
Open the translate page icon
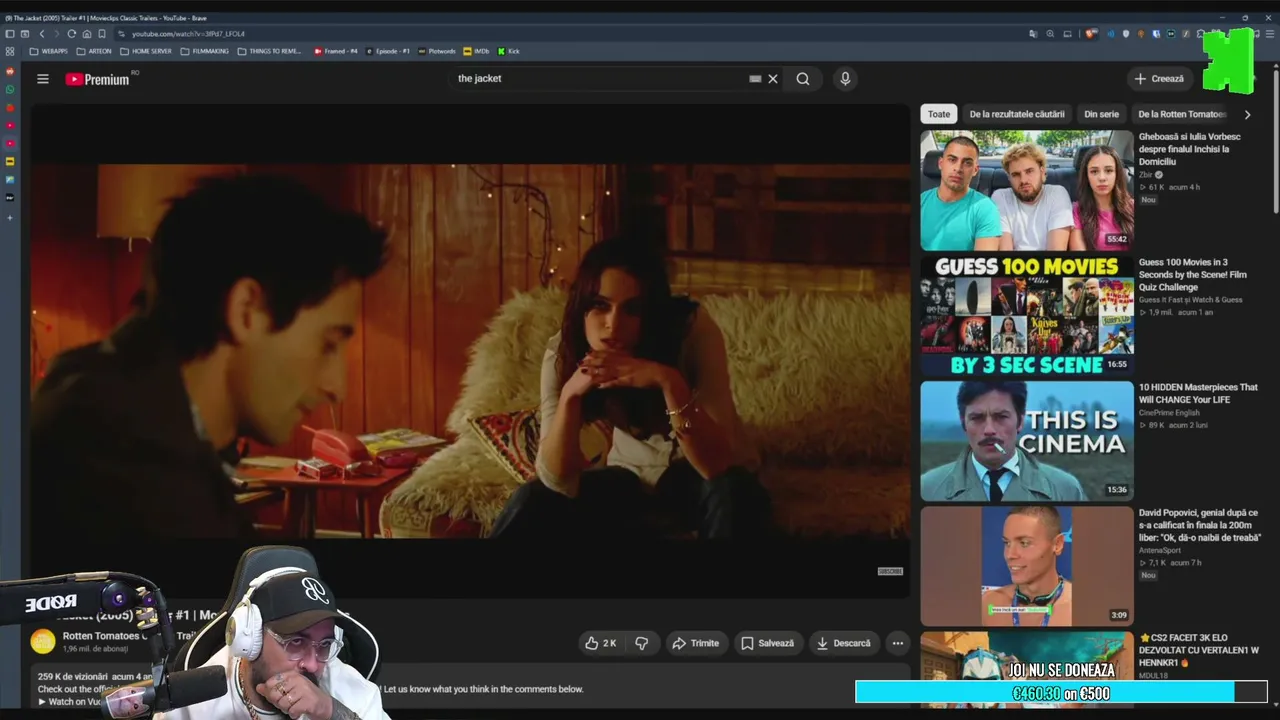pyautogui.click(x=1033, y=34)
